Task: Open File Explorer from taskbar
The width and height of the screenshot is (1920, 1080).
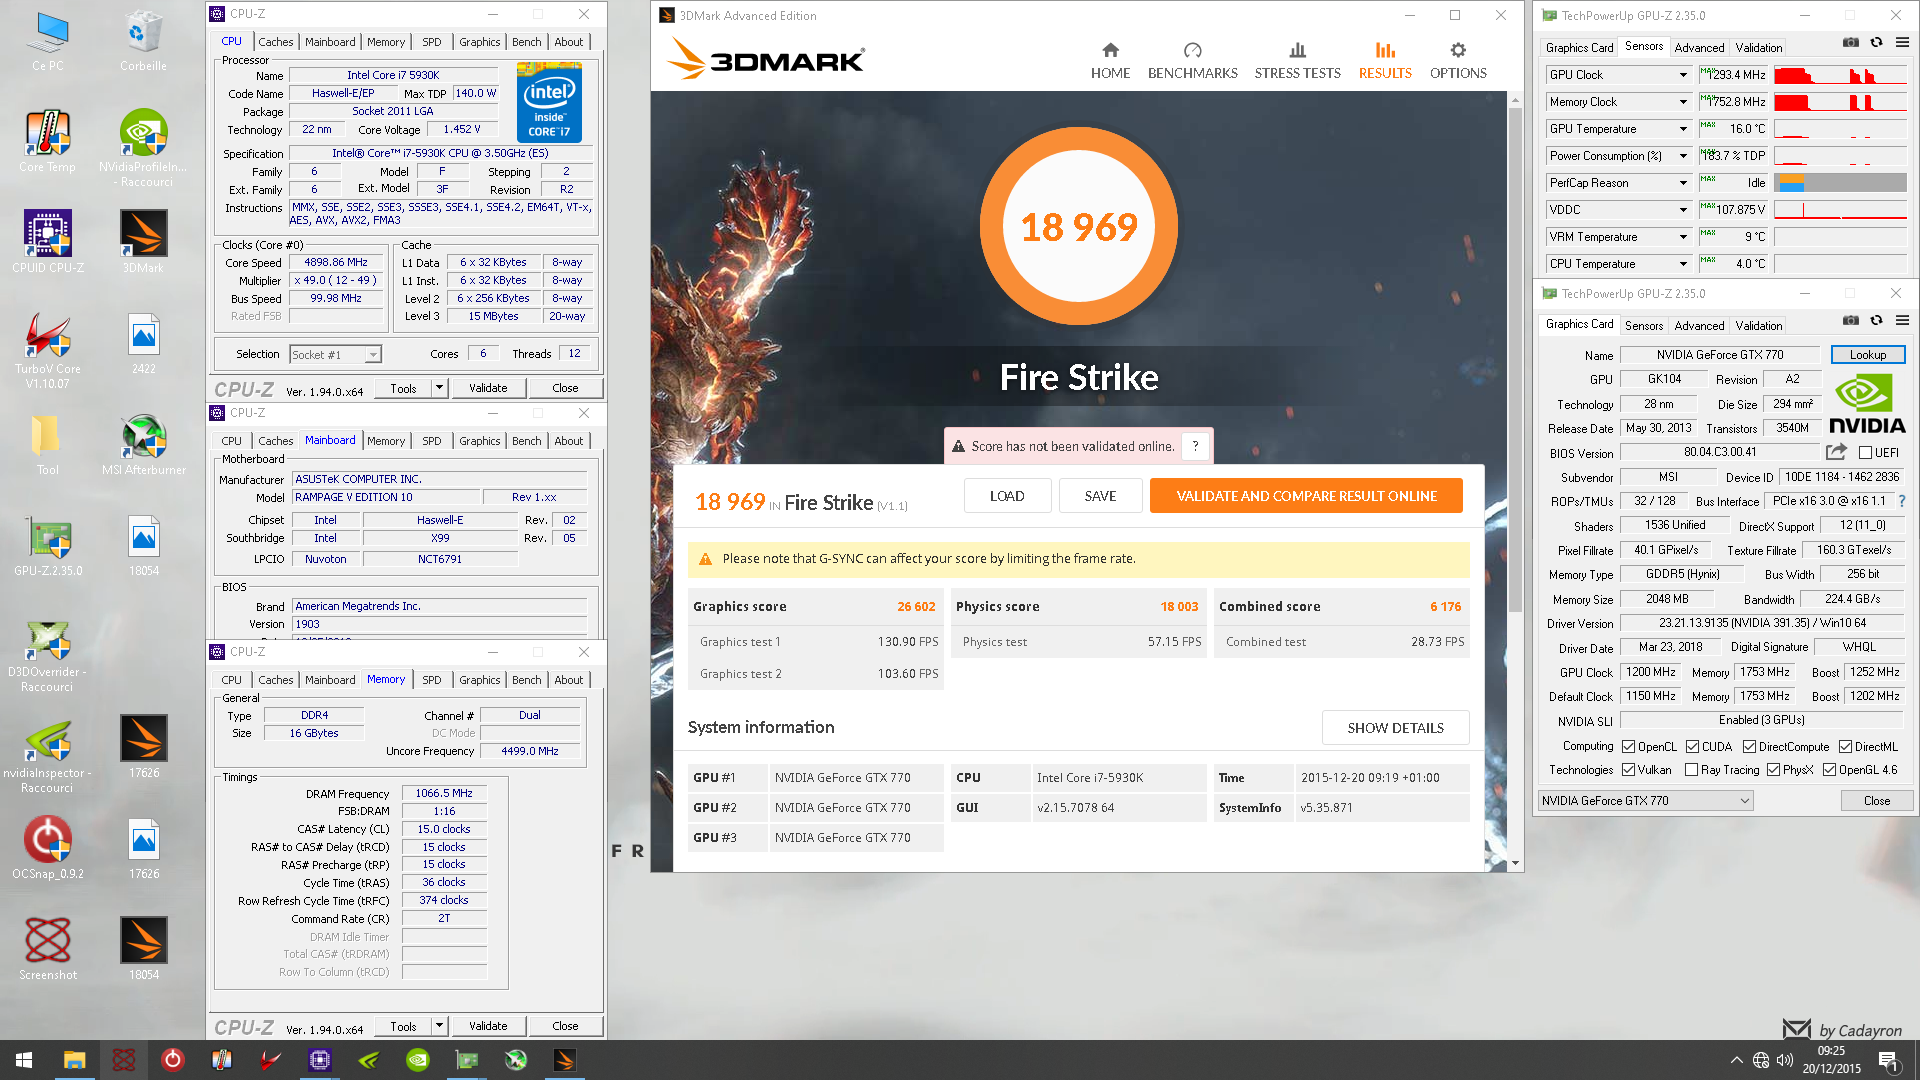Action: (74, 1060)
